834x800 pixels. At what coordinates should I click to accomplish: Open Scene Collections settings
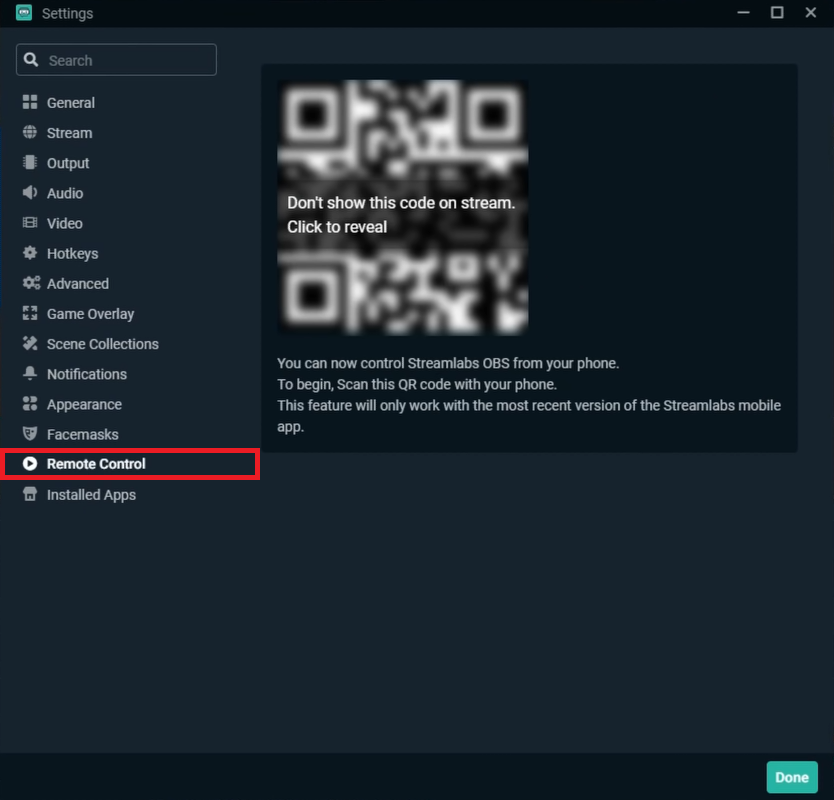103,344
